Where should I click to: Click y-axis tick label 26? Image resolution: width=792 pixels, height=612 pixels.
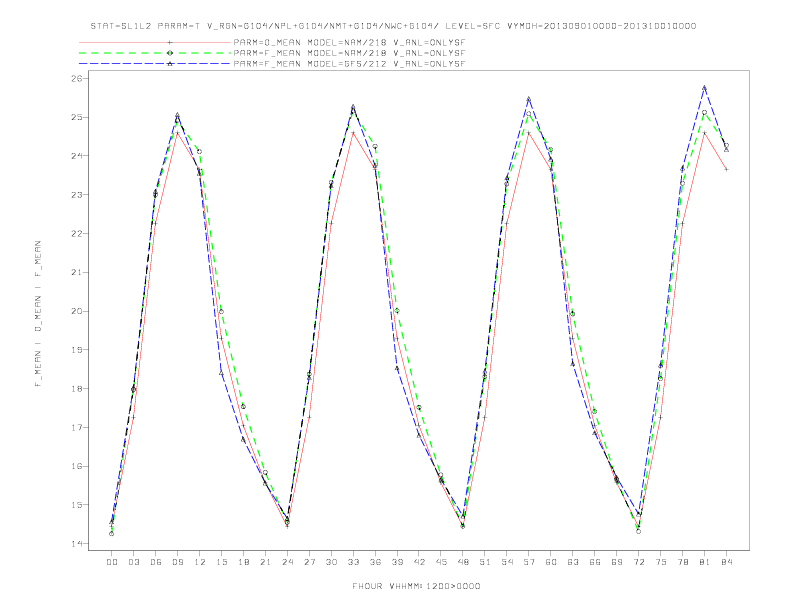coord(77,78)
